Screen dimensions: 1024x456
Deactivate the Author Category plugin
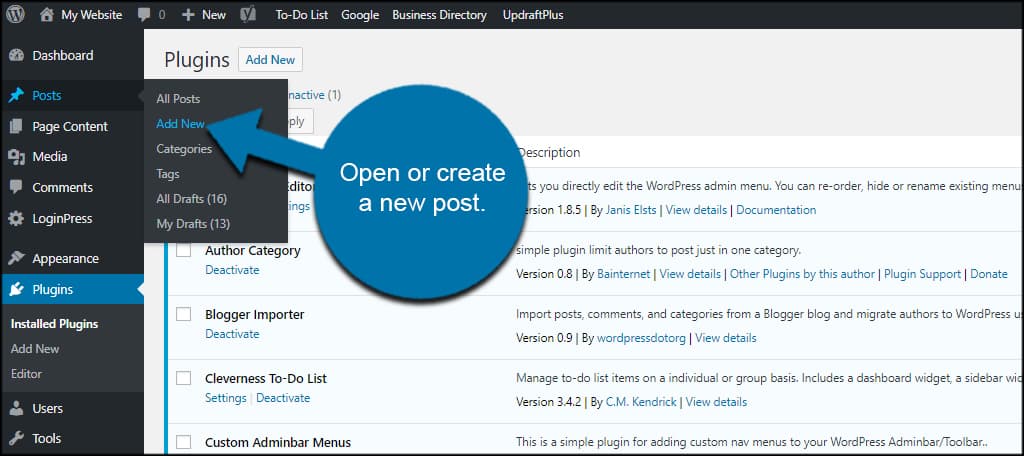coord(232,270)
